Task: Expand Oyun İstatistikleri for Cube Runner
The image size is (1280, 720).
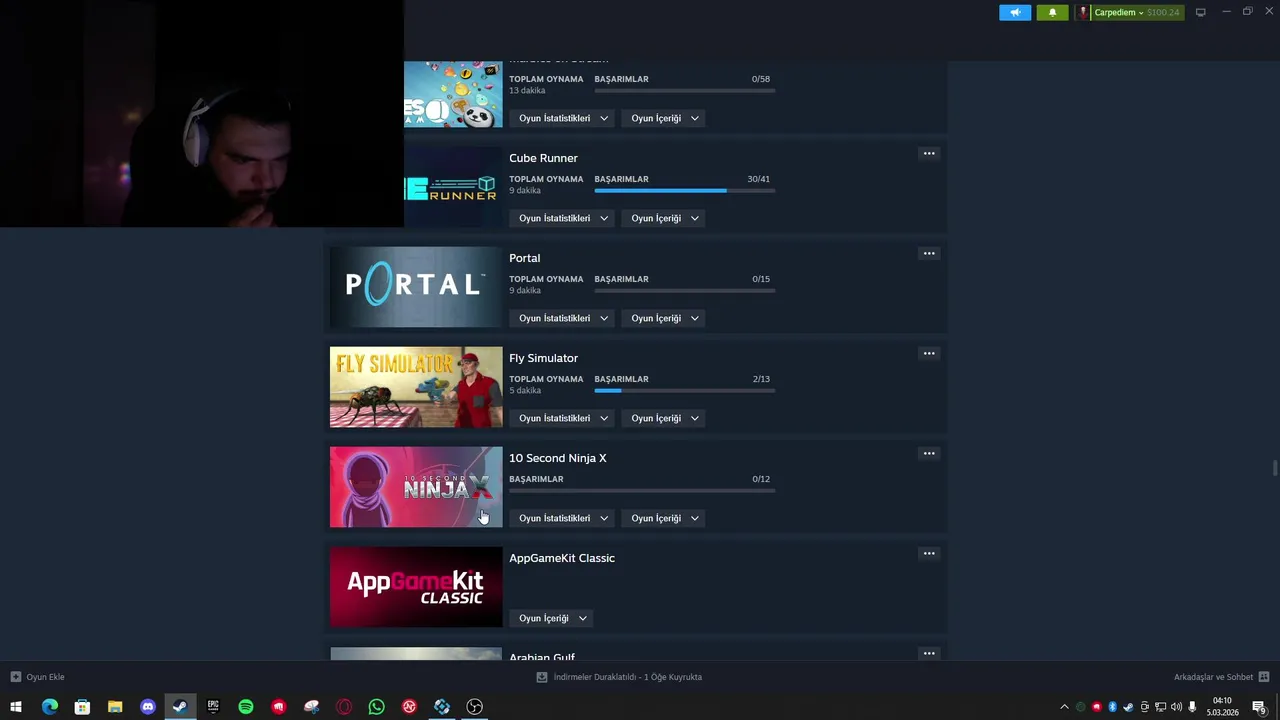Action: (x=562, y=218)
